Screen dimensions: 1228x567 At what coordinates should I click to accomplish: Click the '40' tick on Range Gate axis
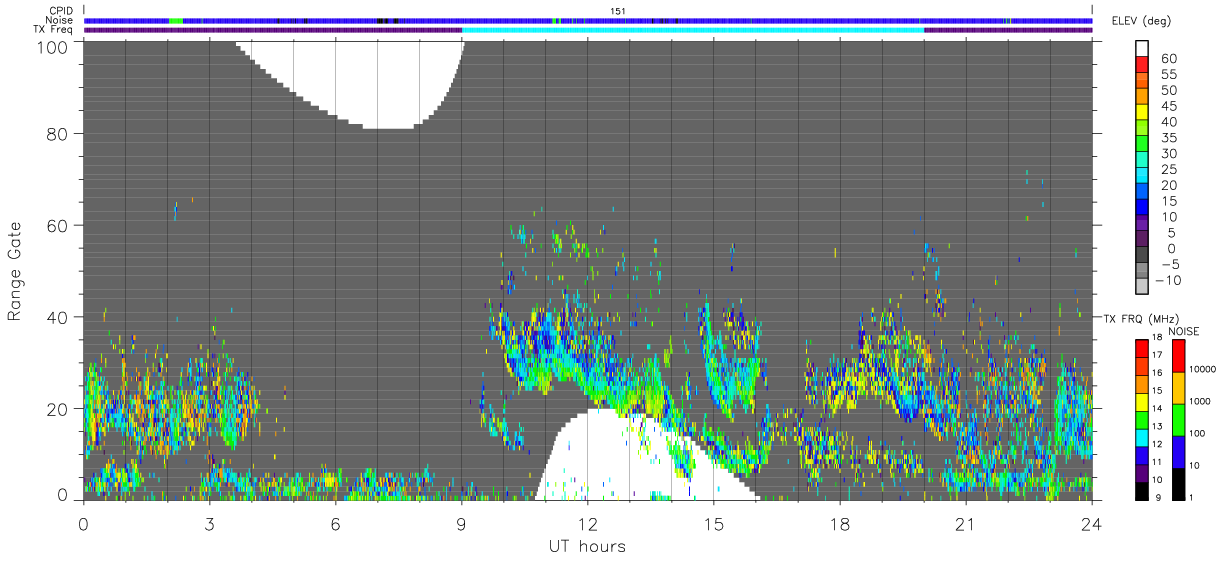coord(59,317)
